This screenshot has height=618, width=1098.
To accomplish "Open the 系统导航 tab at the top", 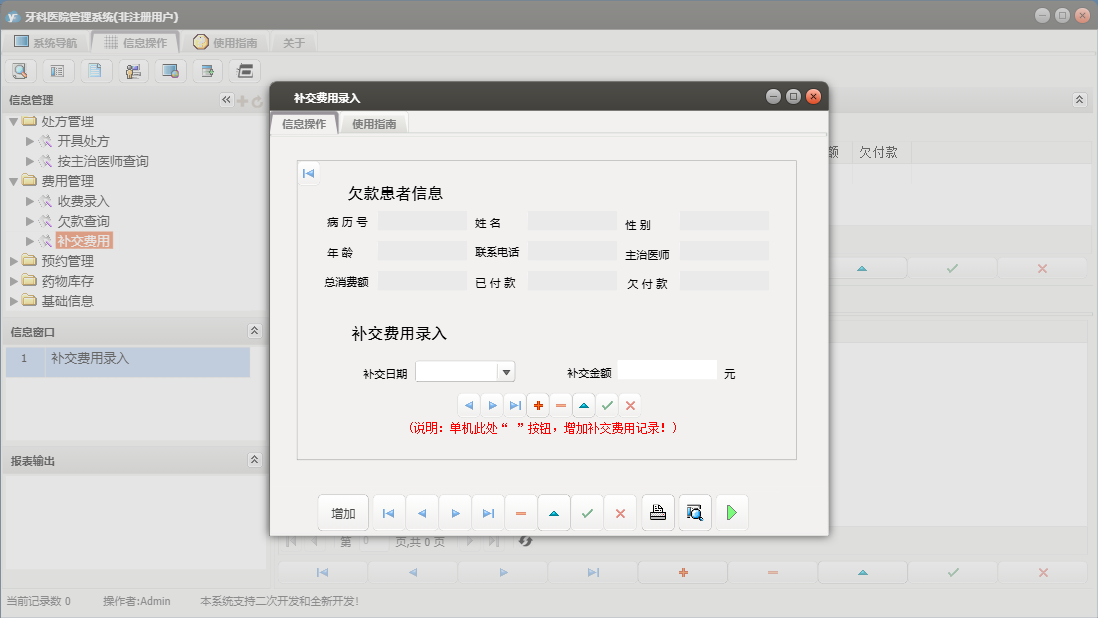I will tap(45, 41).
